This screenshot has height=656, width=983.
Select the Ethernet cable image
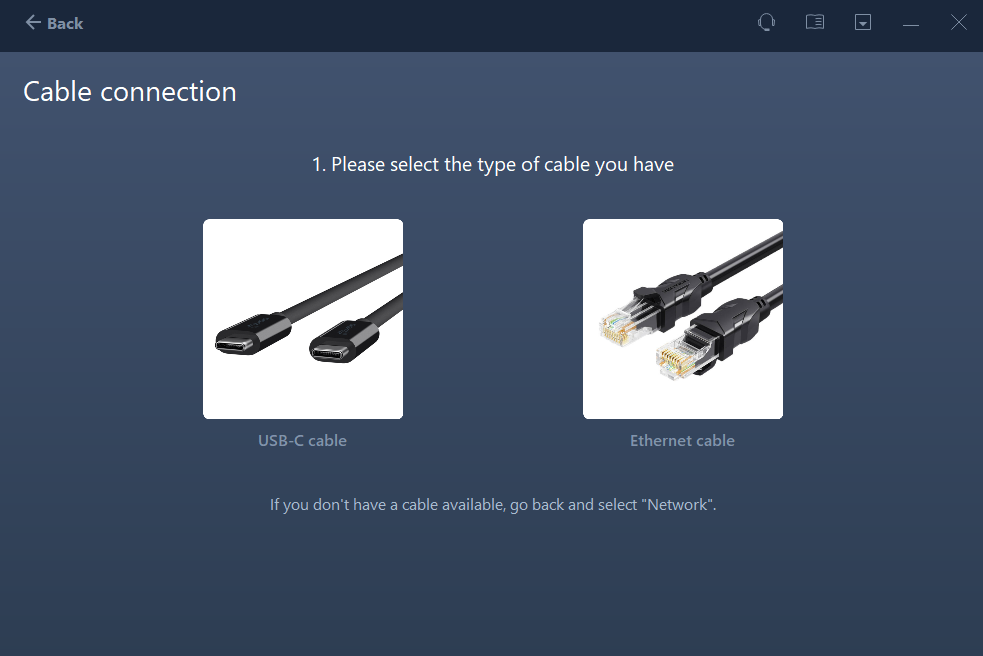coord(683,318)
